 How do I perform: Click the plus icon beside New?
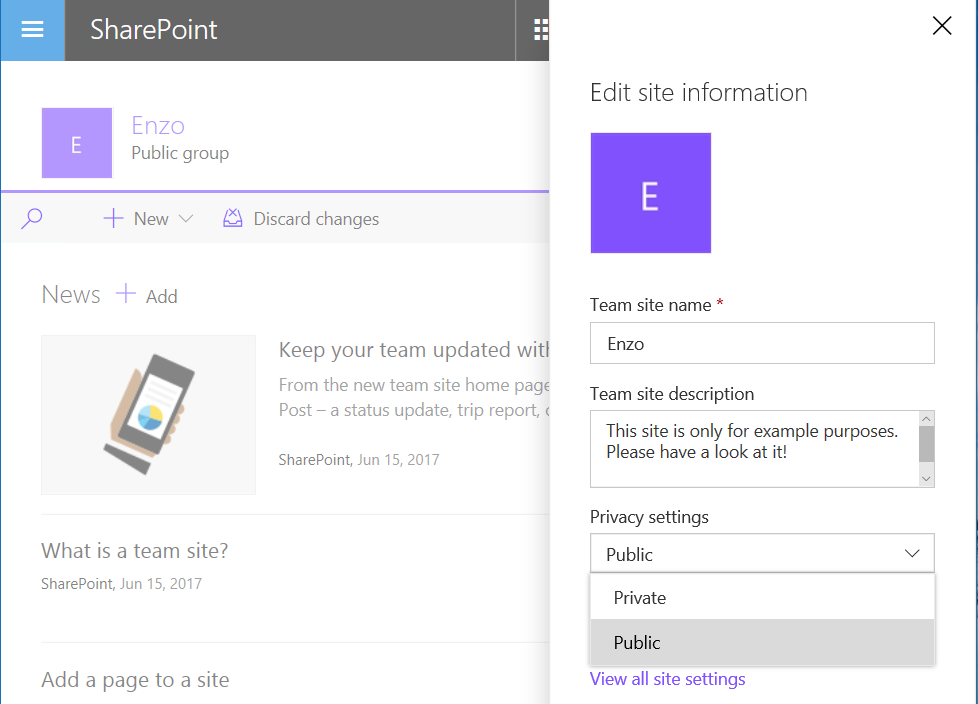(x=114, y=218)
